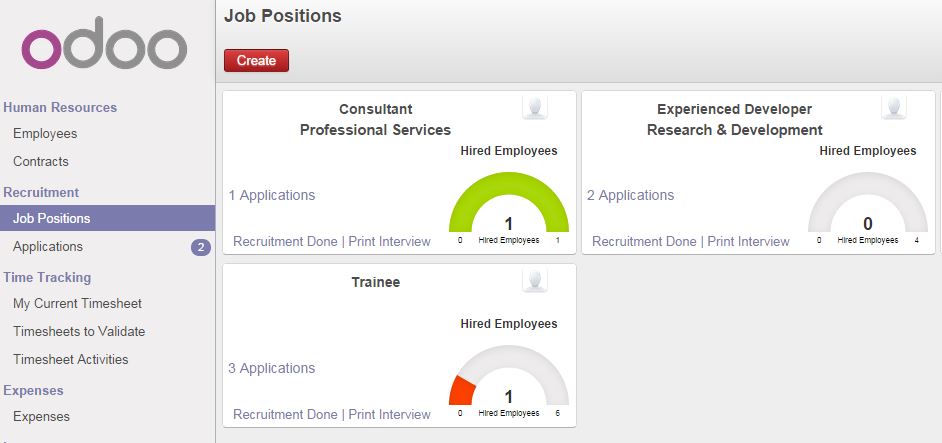Open Employees in Human Resources menu

point(45,133)
